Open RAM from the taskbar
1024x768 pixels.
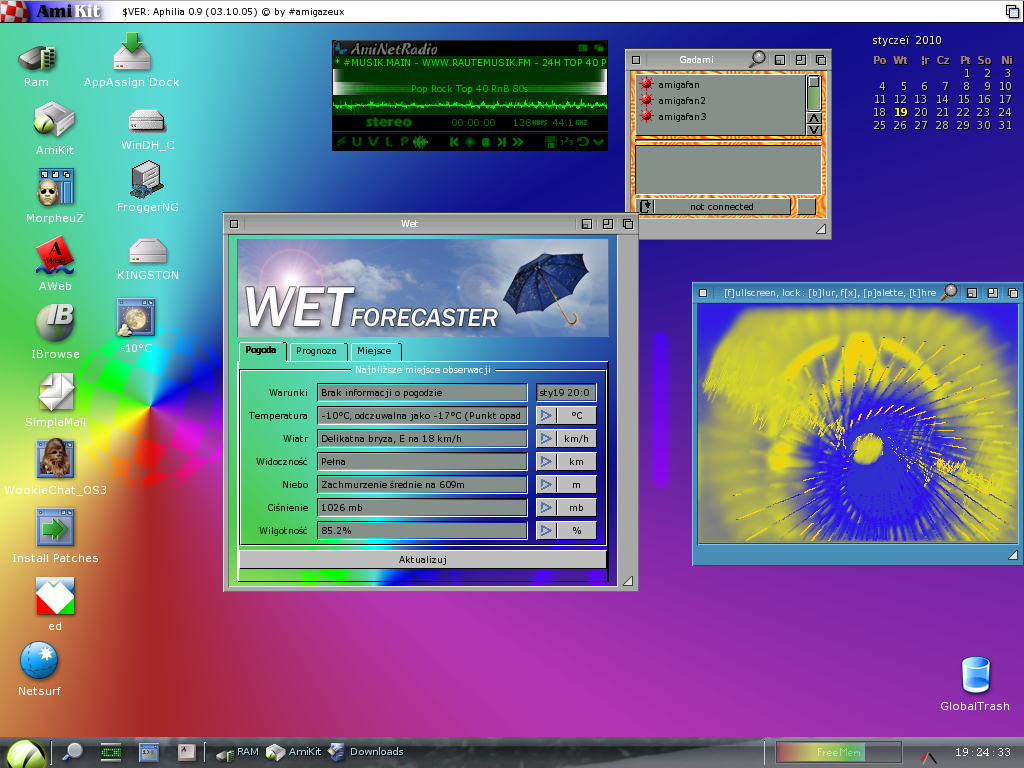point(238,752)
